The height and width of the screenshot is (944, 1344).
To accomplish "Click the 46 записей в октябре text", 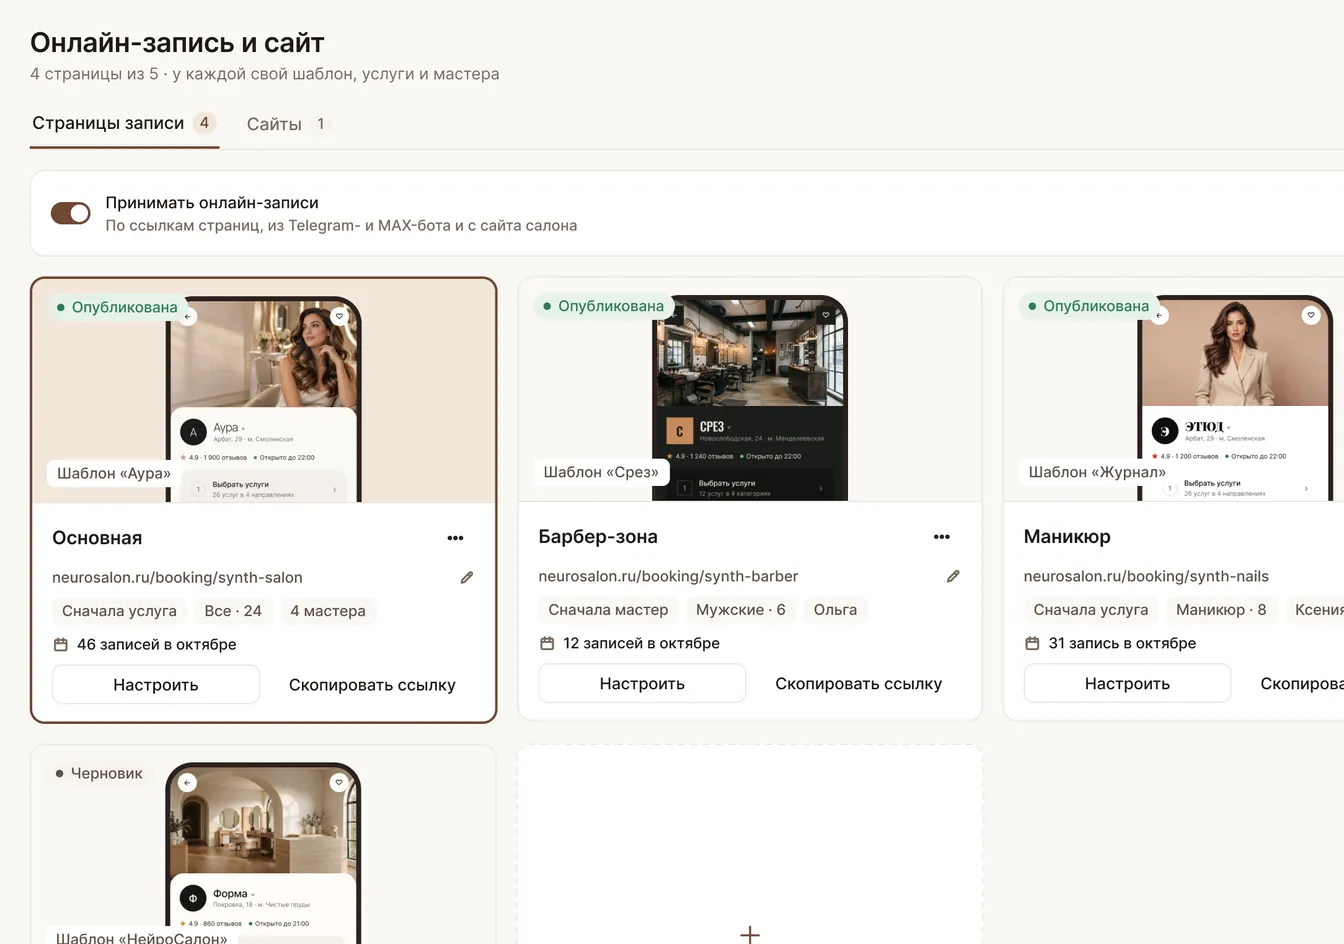I will 157,645.
